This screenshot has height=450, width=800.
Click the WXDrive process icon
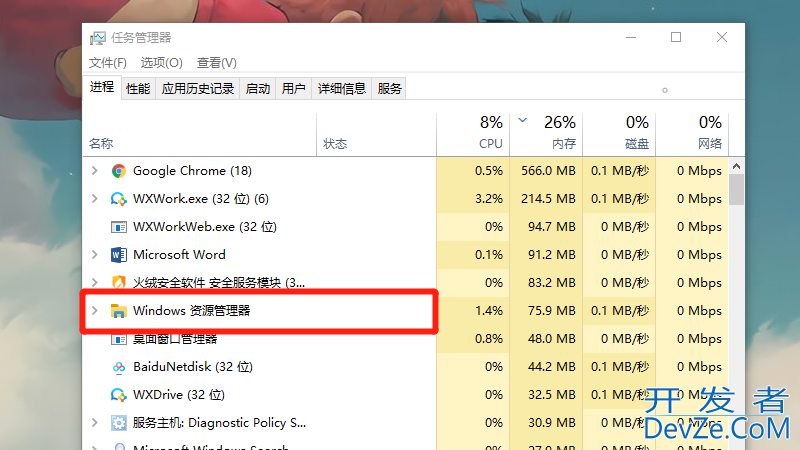(119, 395)
